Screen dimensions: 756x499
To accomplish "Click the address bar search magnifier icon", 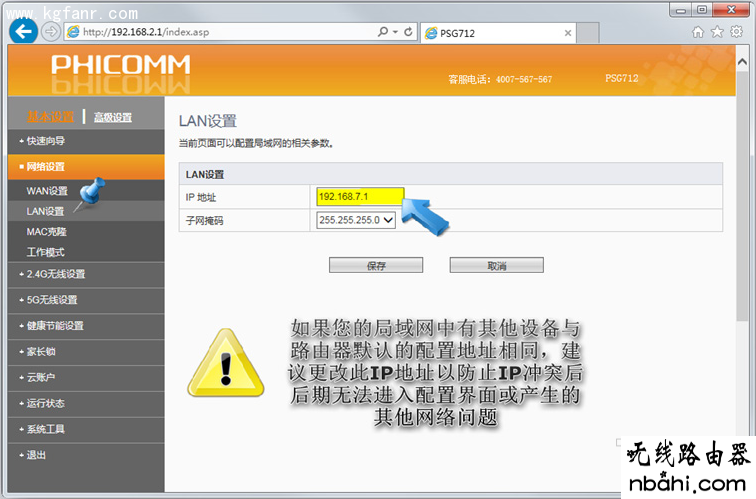I will (383, 32).
